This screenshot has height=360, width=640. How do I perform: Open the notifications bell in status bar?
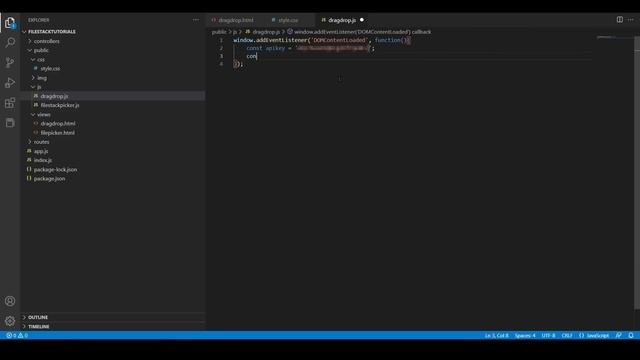tap(631, 335)
